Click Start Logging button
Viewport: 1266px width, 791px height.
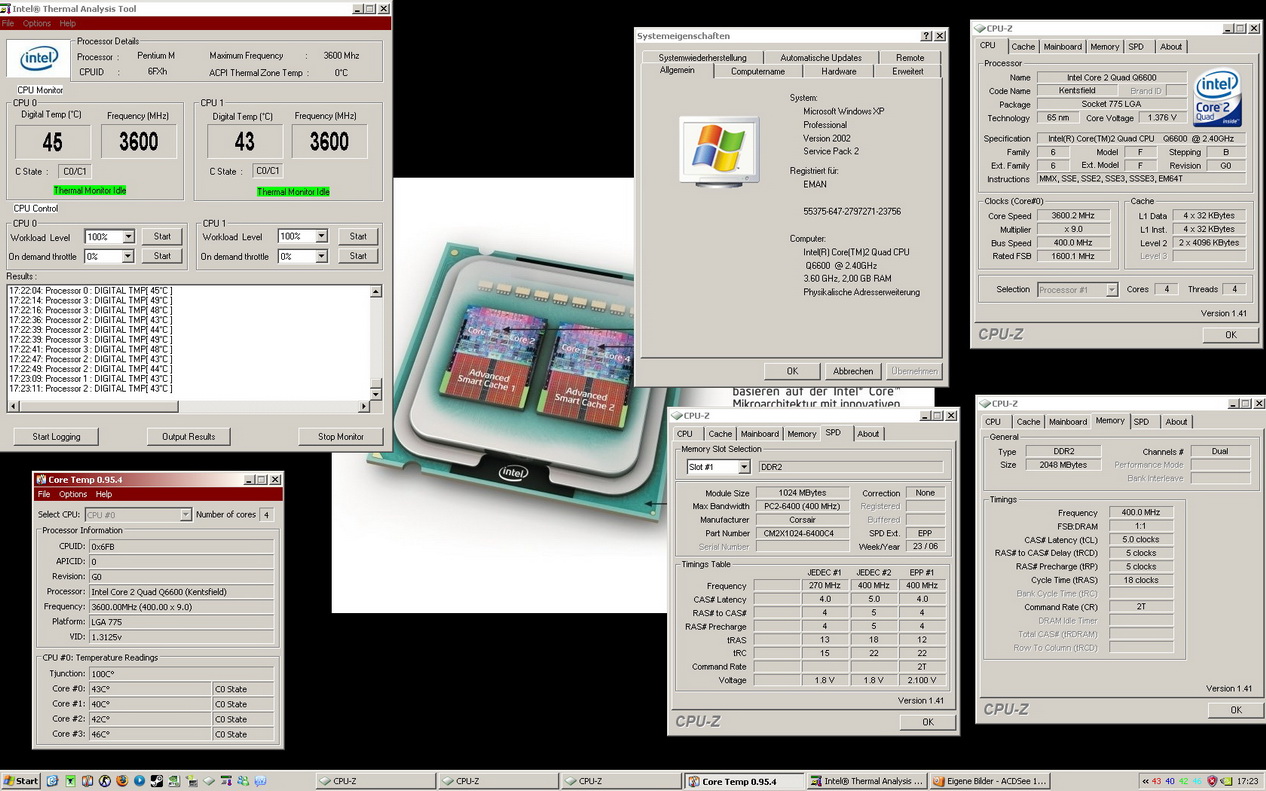(x=55, y=437)
